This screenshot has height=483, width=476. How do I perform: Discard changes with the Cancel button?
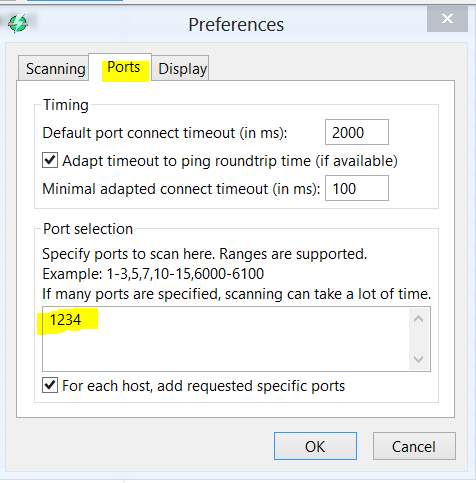tap(414, 446)
